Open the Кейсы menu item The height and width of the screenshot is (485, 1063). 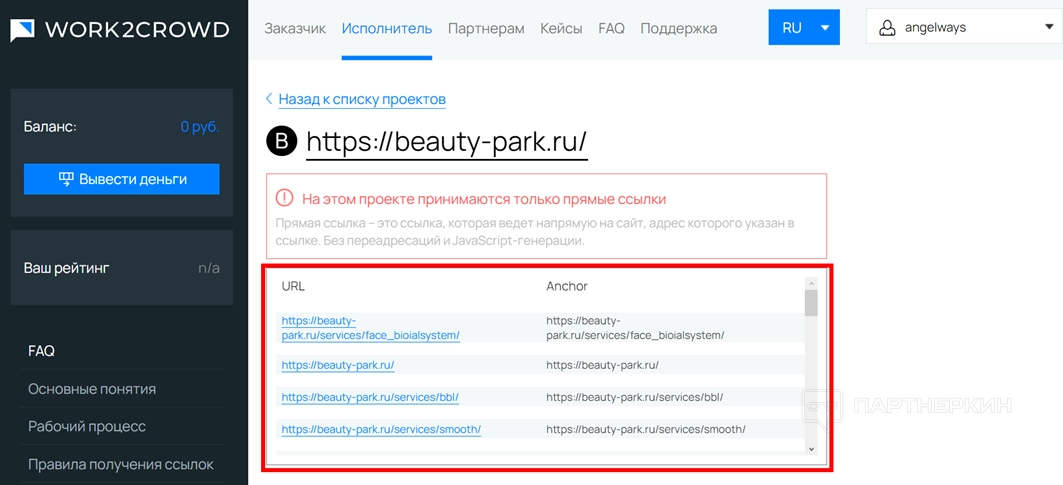561,28
